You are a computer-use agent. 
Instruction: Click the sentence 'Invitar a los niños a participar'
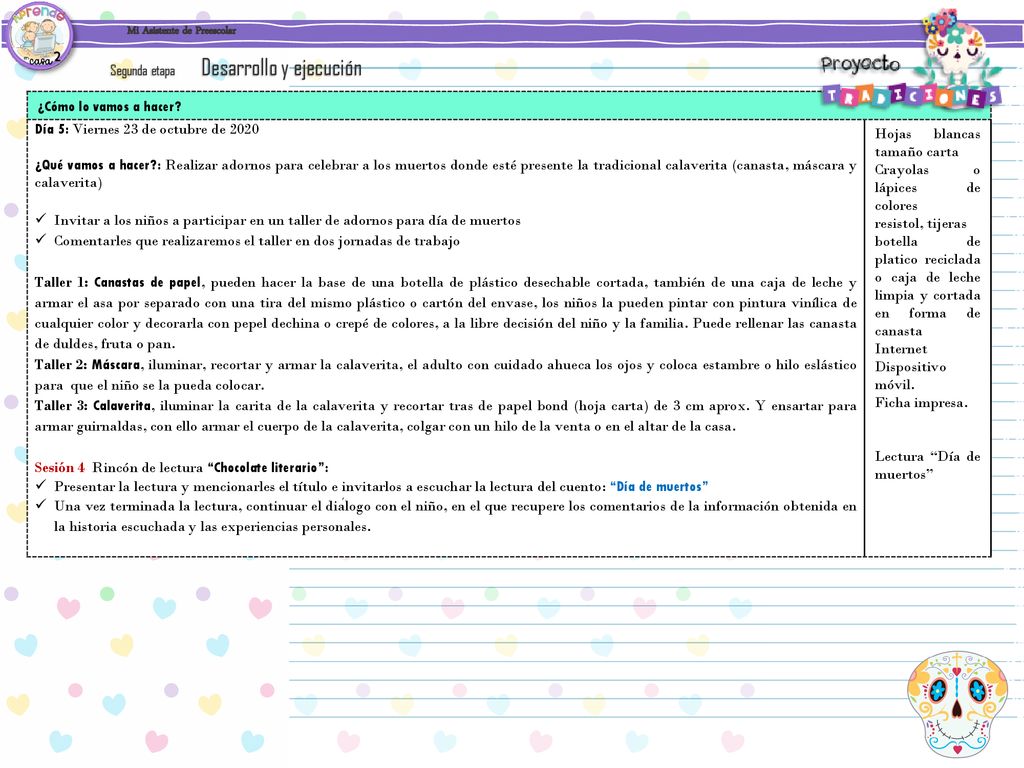tap(287, 221)
